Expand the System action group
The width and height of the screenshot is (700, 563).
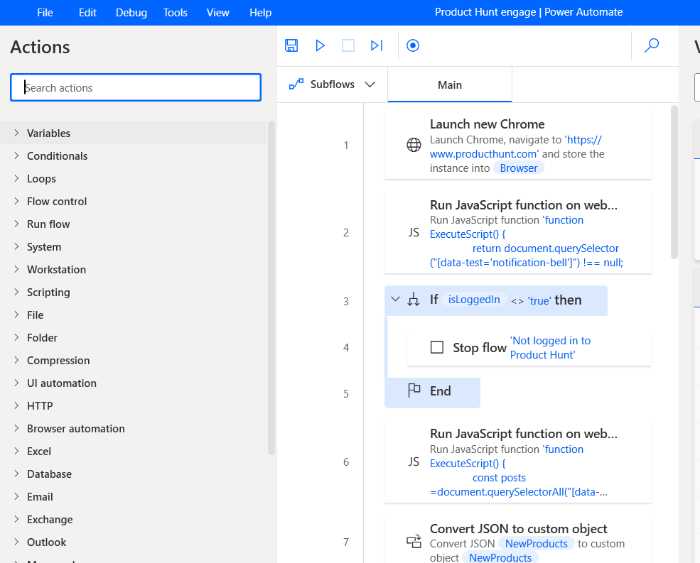17,246
